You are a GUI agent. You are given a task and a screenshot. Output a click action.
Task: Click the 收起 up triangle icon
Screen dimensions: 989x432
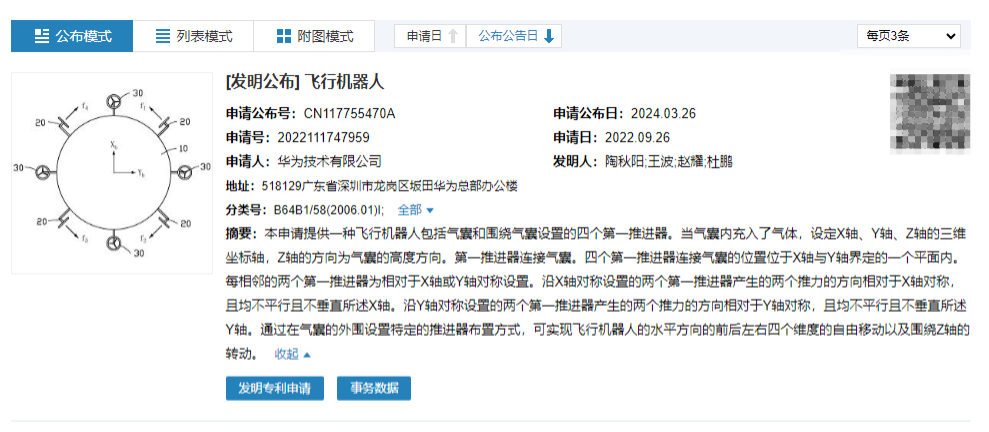(x=307, y=355)
